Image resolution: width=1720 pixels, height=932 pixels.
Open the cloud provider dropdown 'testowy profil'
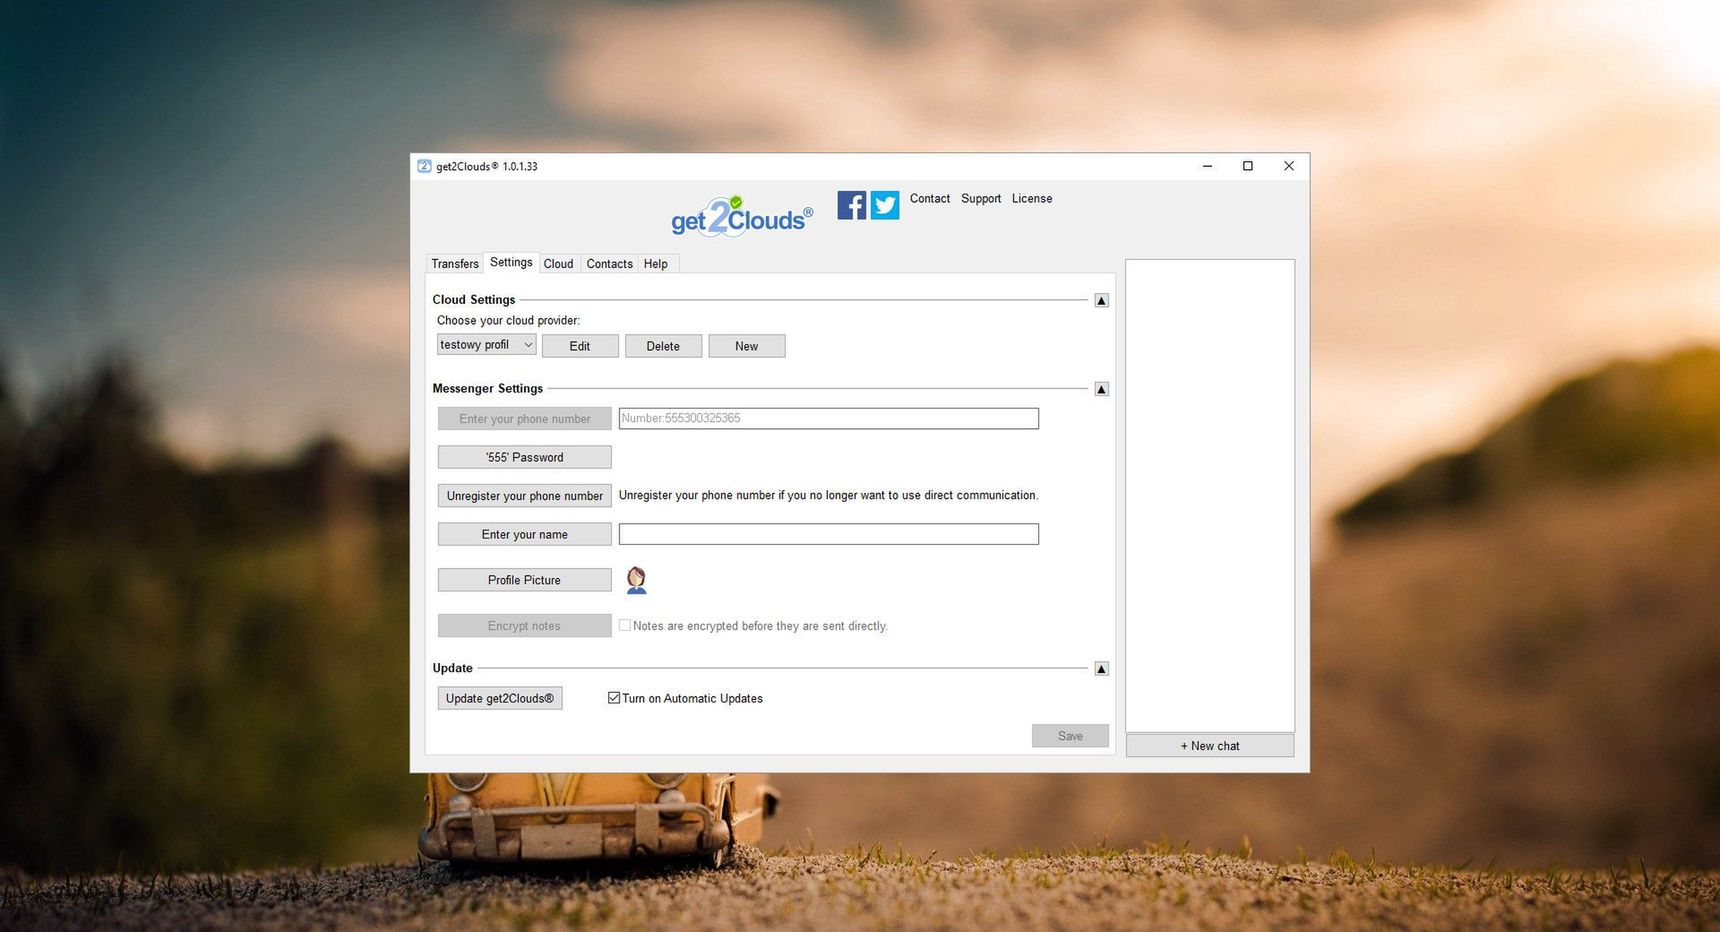point(487,345)
